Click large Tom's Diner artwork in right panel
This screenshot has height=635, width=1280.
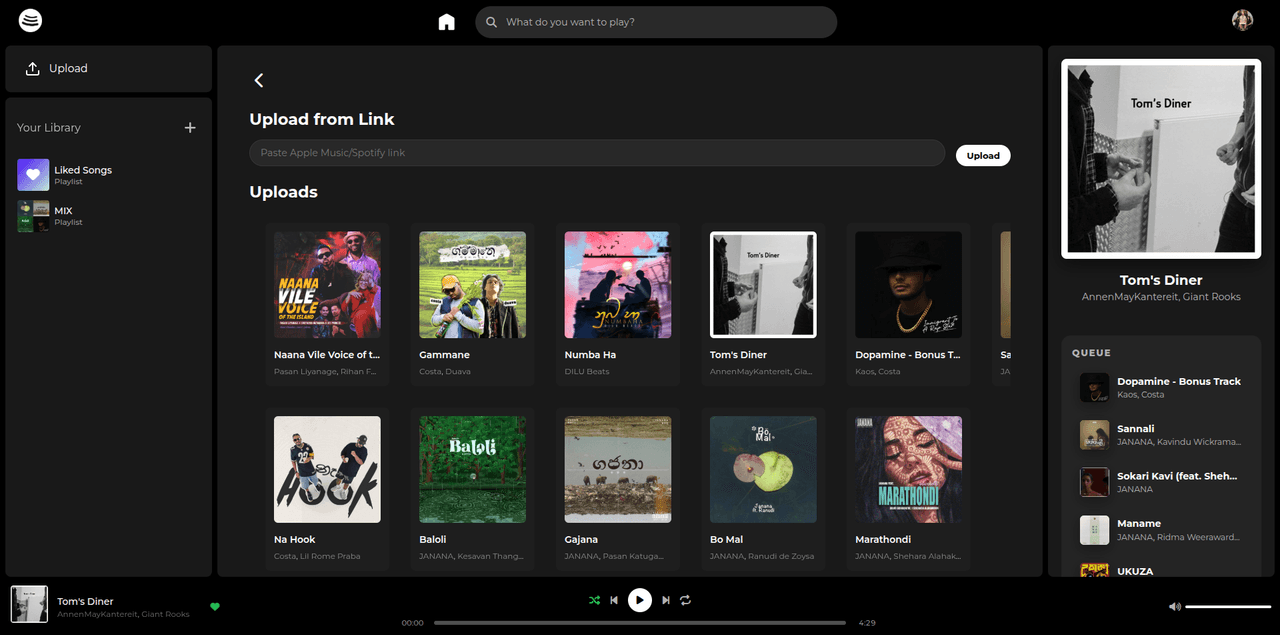coord(1161,158)
